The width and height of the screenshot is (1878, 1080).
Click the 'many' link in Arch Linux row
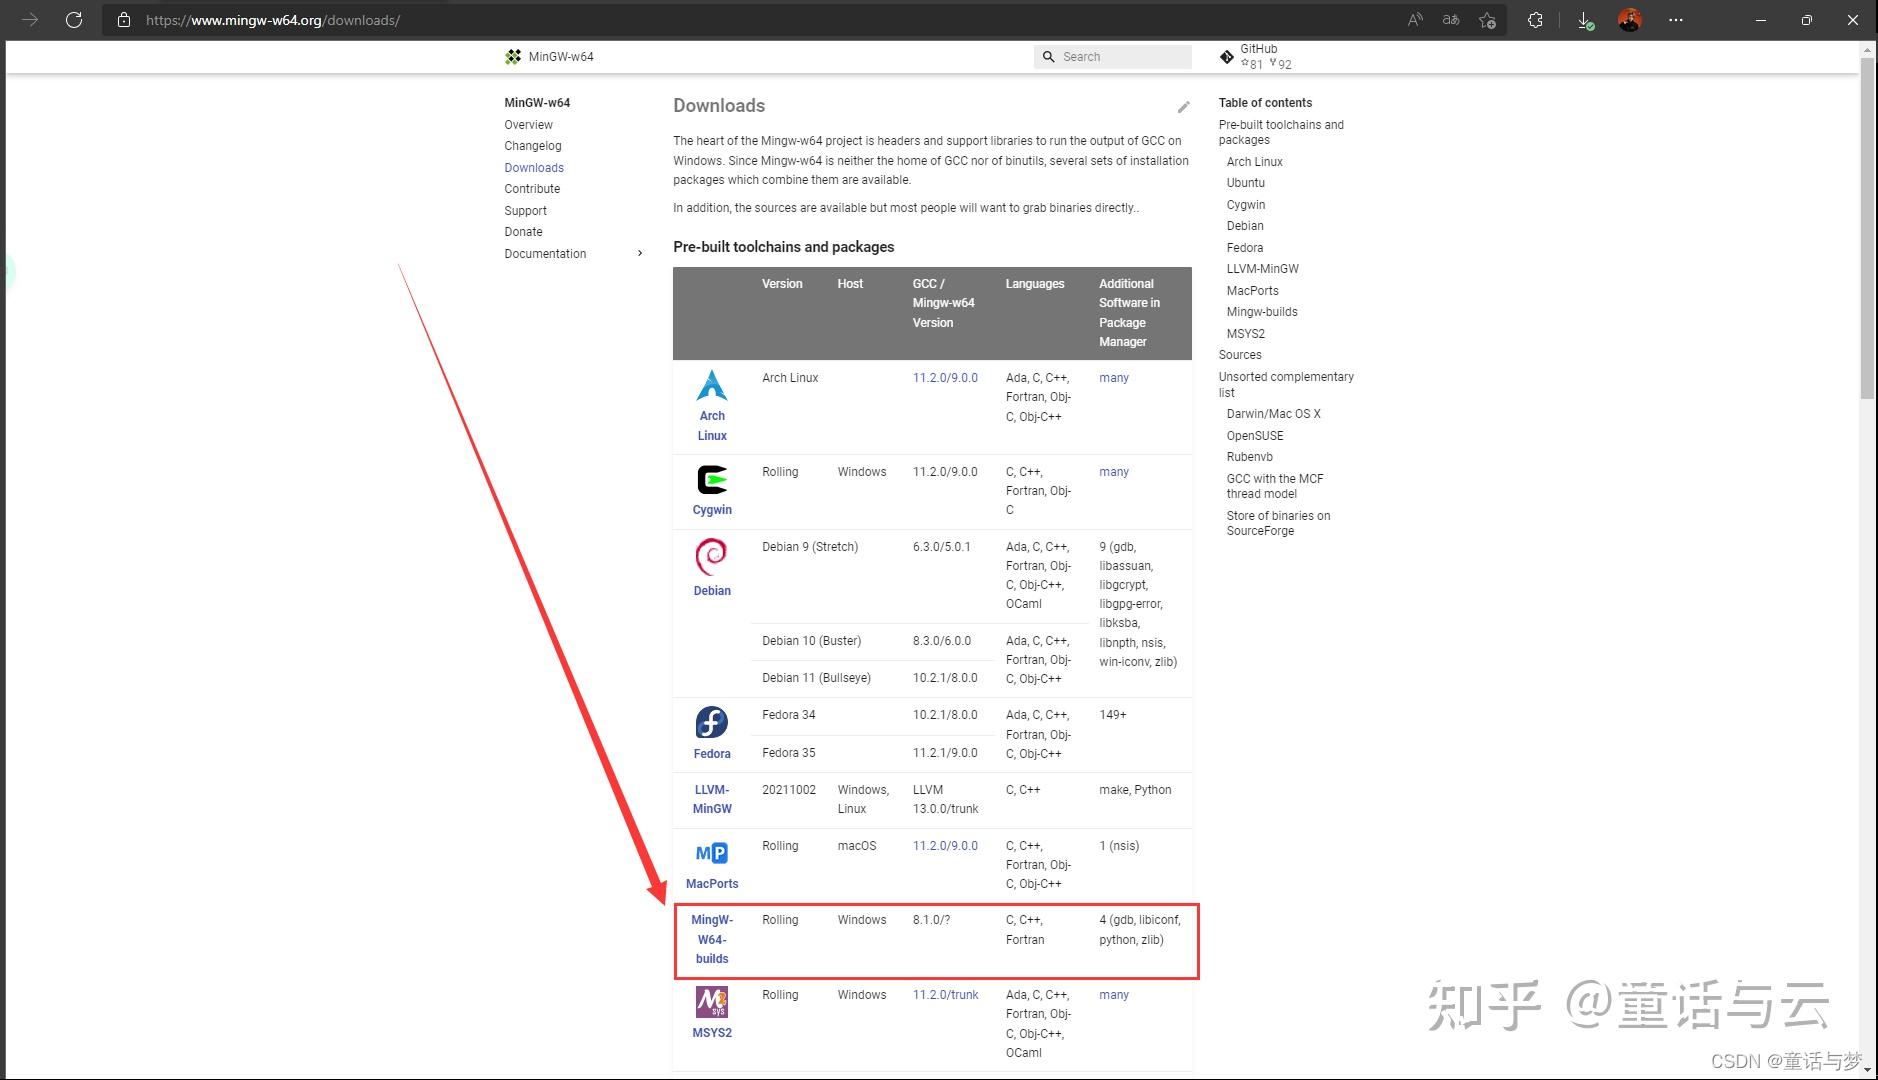(x=1114, y=378)
